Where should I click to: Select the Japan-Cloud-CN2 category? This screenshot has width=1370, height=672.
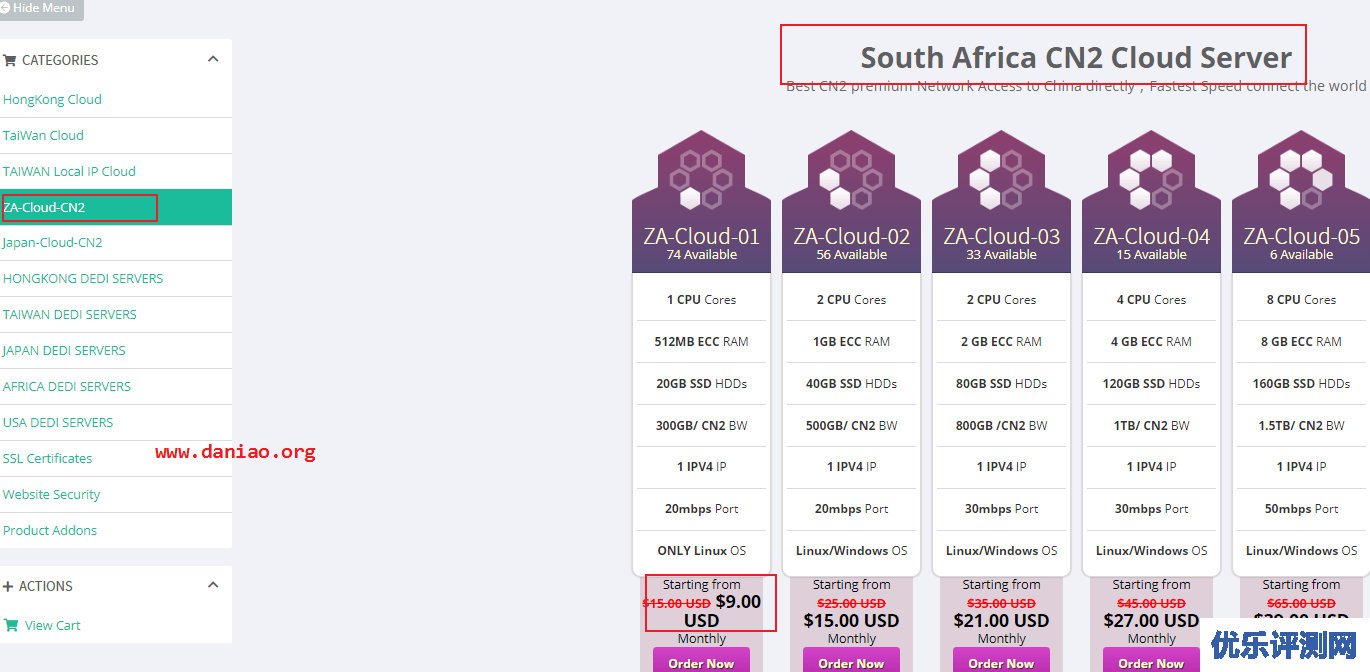click(52, 242)
